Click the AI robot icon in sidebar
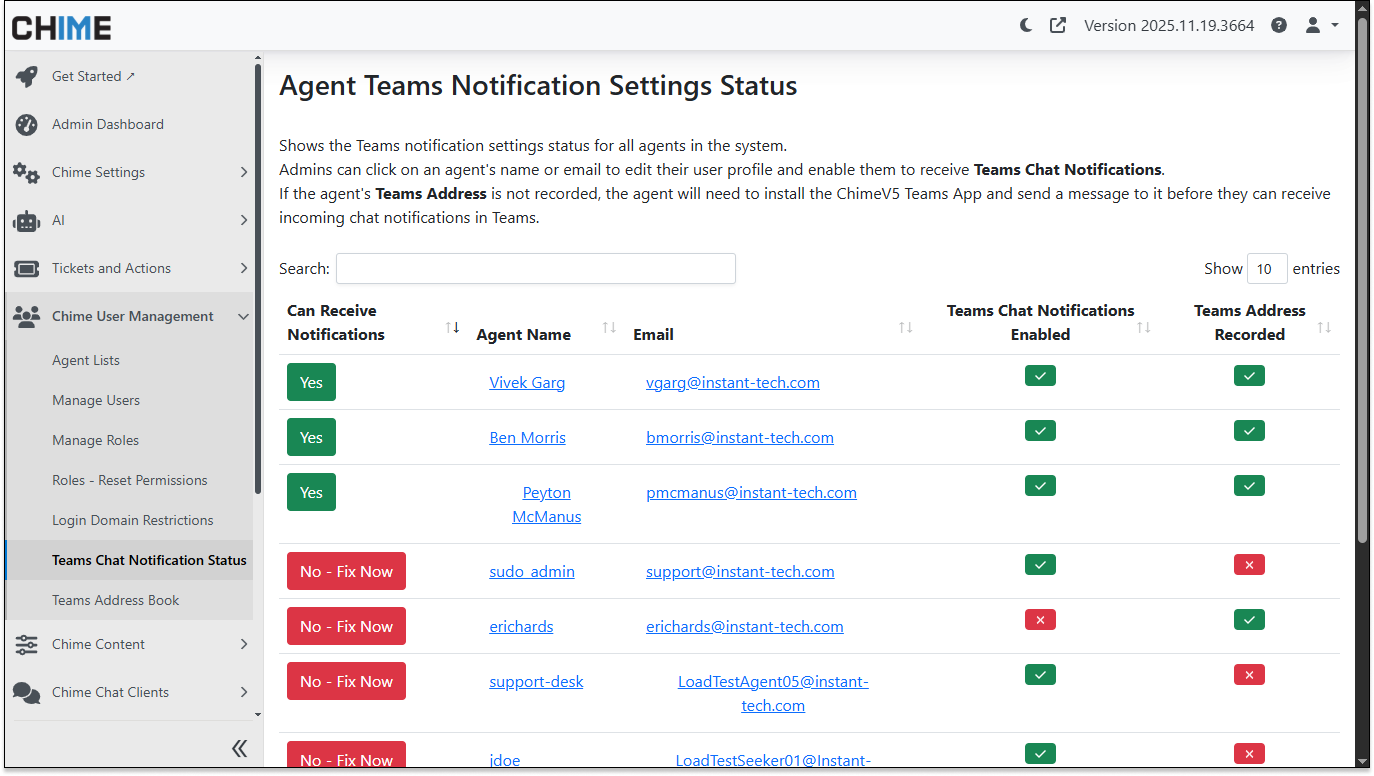Image resolution: width=1374 pixels, height=776 pixels. pos(27,221)
